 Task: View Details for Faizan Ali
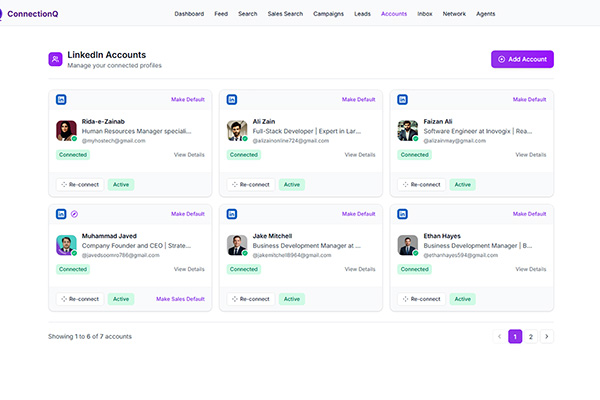pos(531,155)
